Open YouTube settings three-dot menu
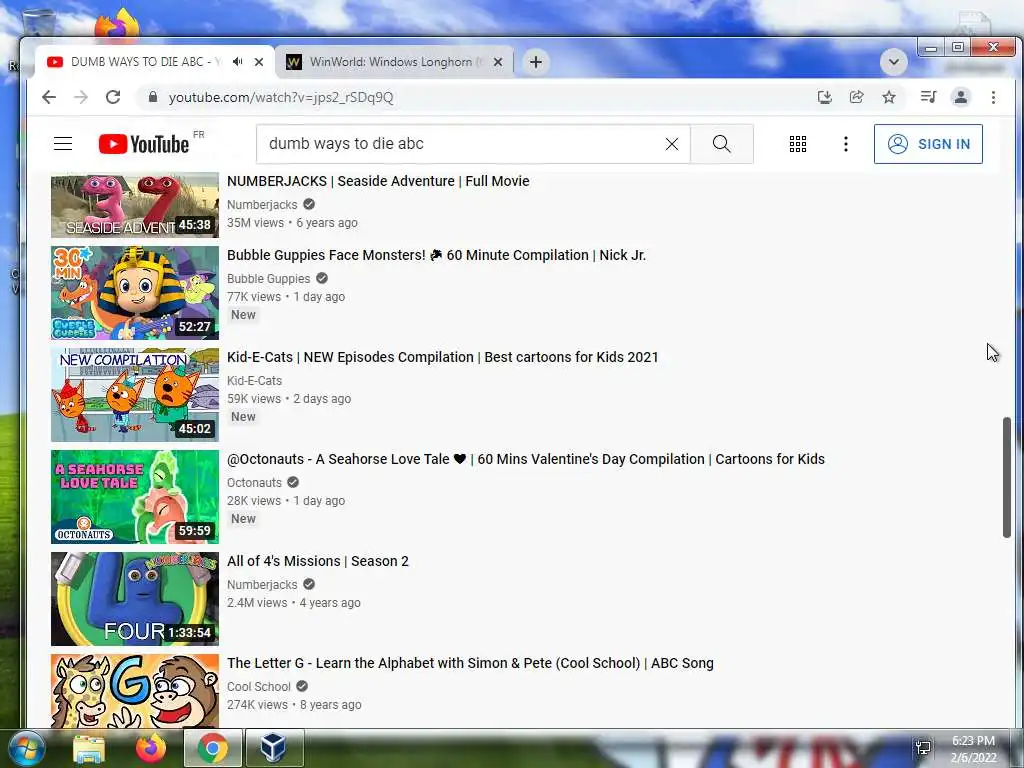 point(846,144)
